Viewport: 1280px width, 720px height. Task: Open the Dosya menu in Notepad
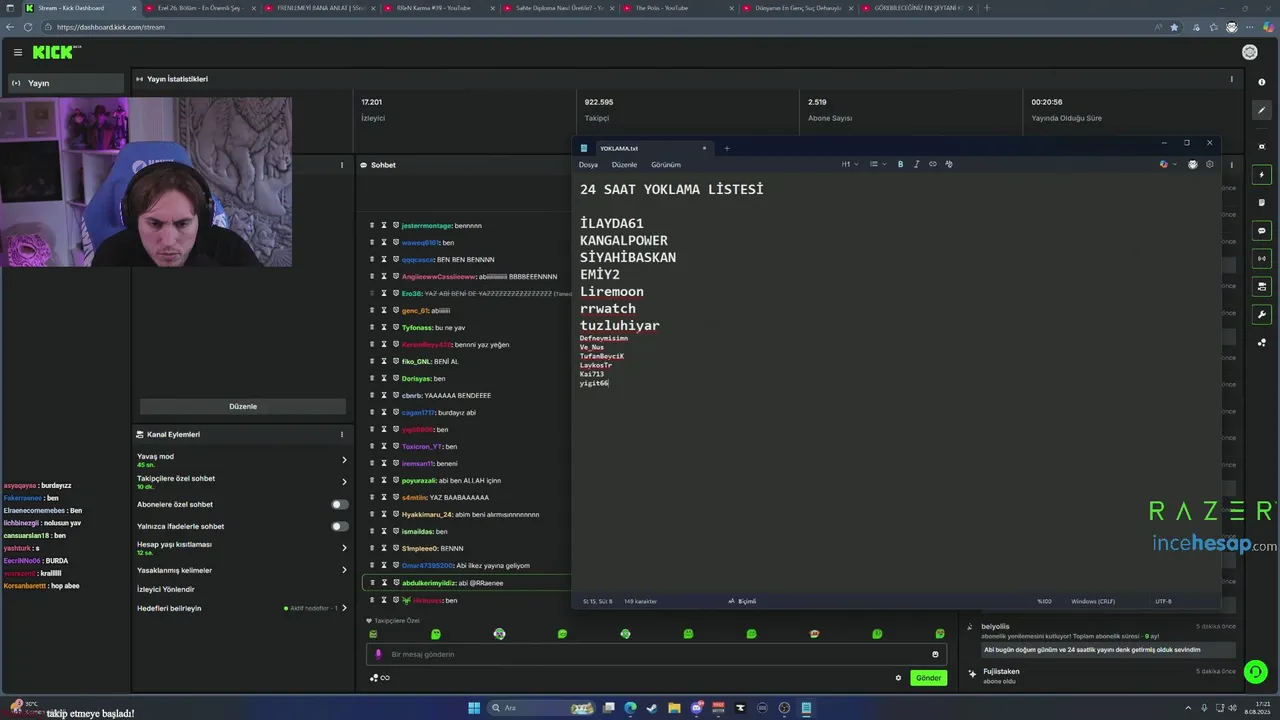pos(588,164)
